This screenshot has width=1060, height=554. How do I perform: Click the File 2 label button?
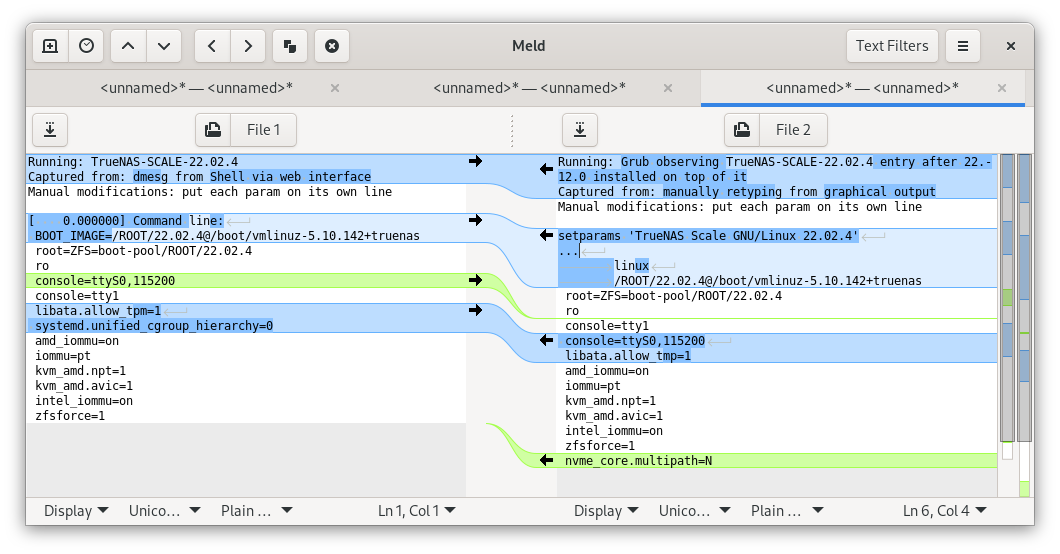(x=792, y=130)
